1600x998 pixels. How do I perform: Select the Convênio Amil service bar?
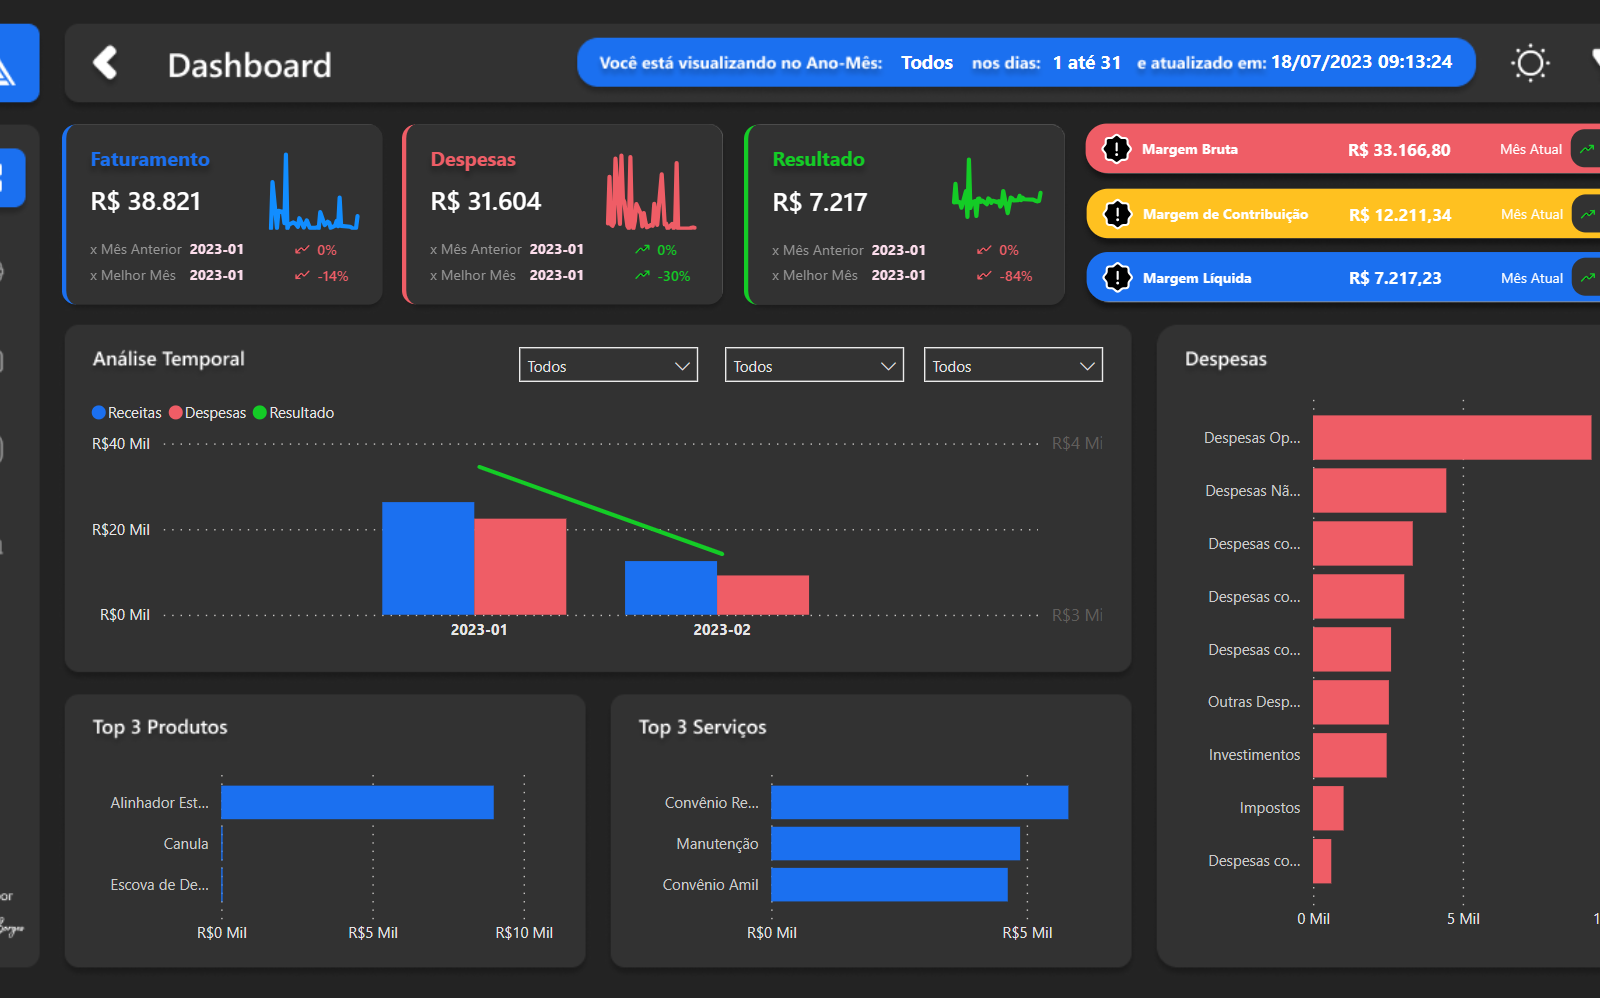(x=889, y=884)
